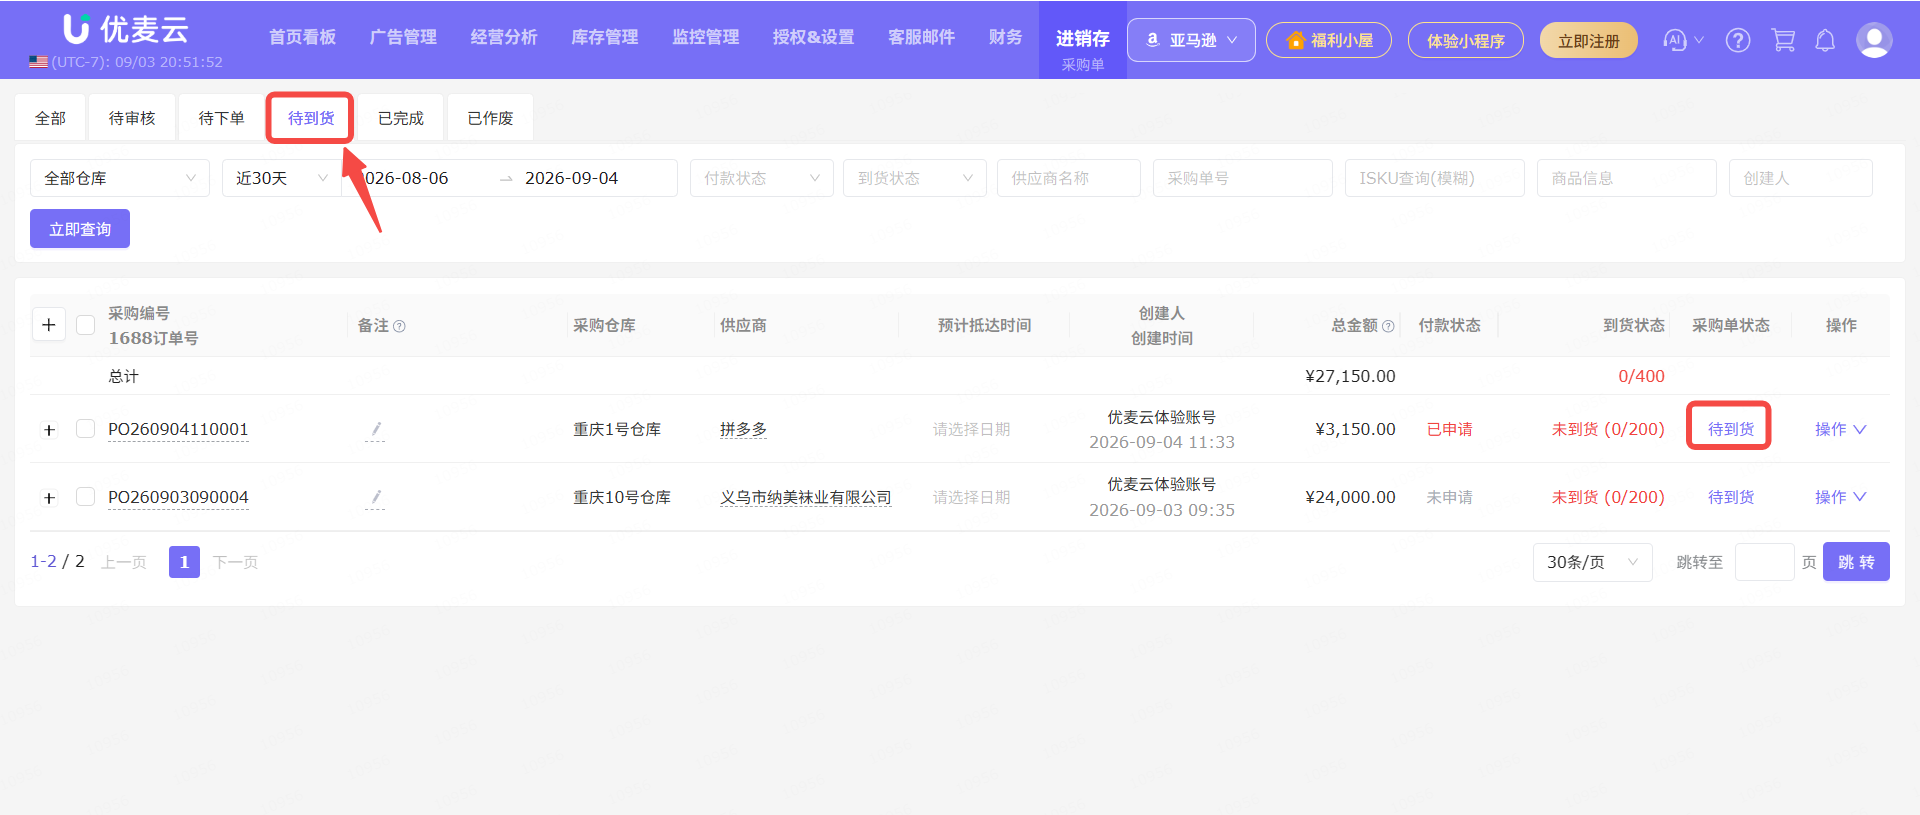The image size is (1920, 815).
Task: Select the 待到货 tab
Action: coord(311,118)
